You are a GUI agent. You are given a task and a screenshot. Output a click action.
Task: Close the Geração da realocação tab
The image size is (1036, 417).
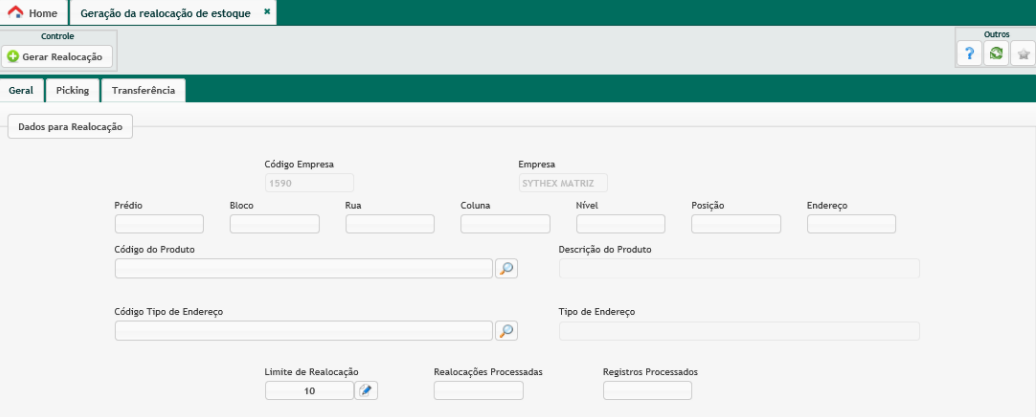tap(267, 12)
